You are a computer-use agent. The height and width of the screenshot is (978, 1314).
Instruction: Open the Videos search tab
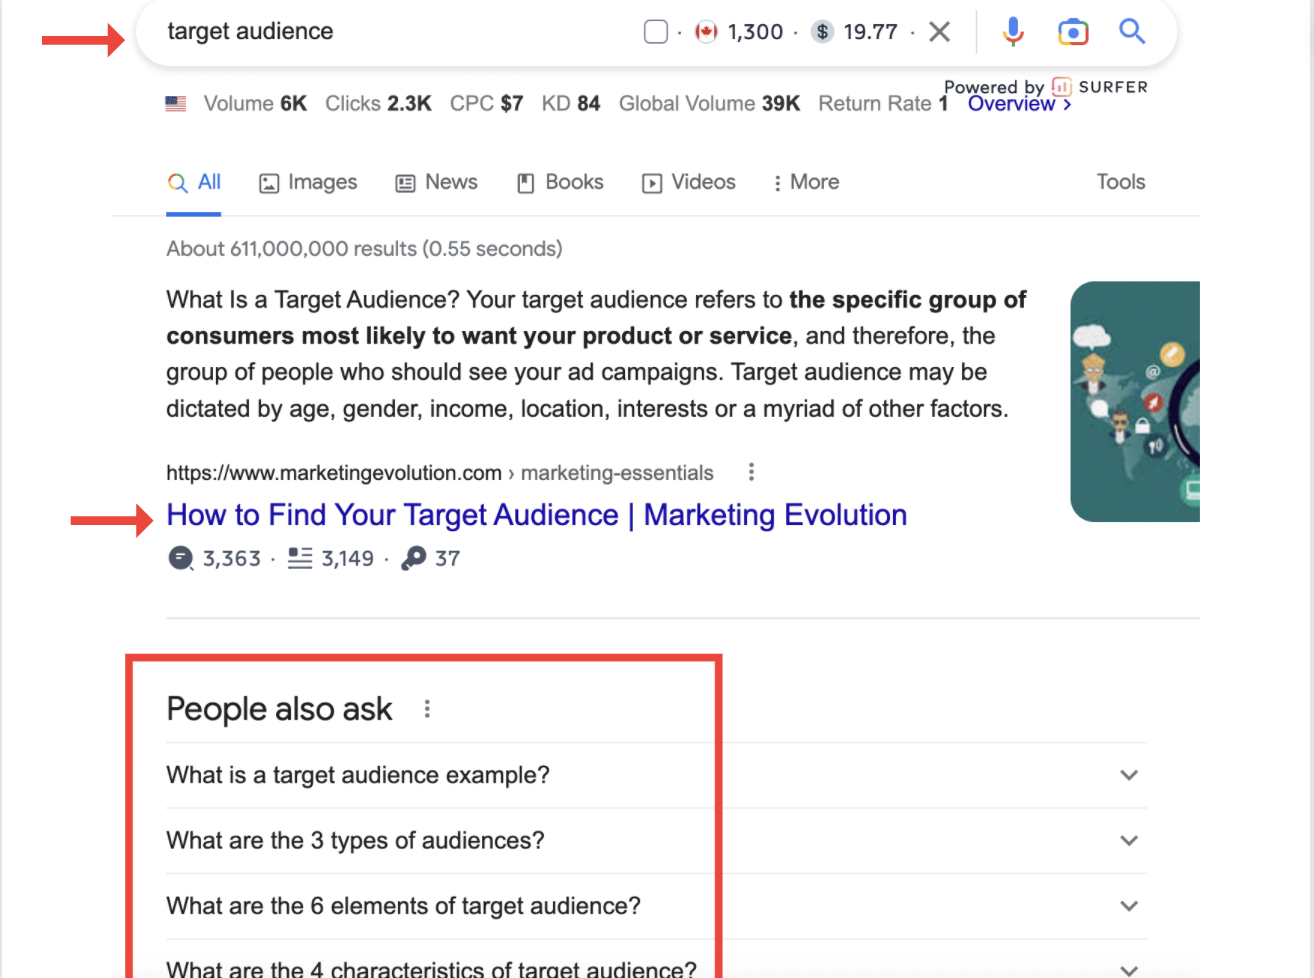point(689,182)
